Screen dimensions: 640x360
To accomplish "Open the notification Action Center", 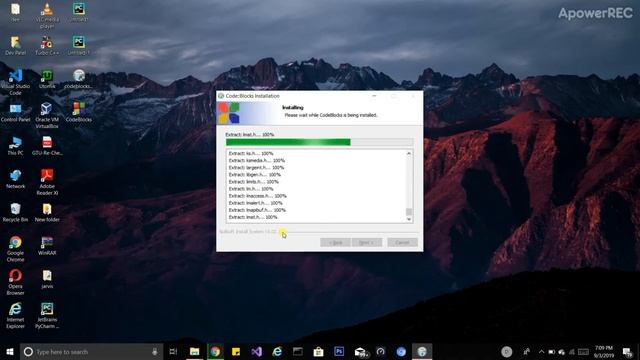I will 627,352.
